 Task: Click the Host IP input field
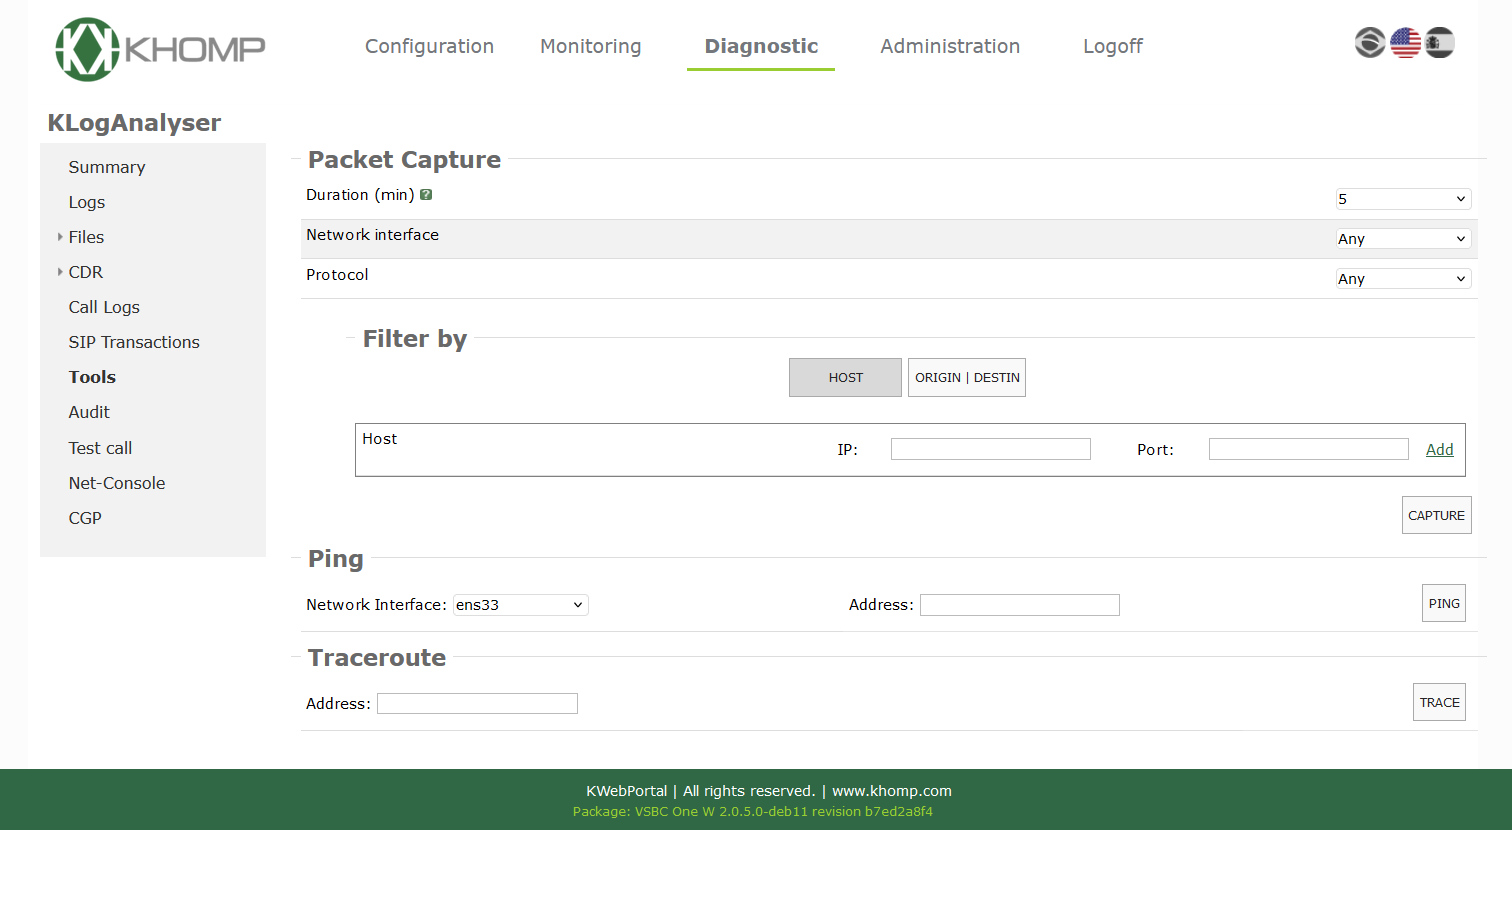(x=990, y=450)
